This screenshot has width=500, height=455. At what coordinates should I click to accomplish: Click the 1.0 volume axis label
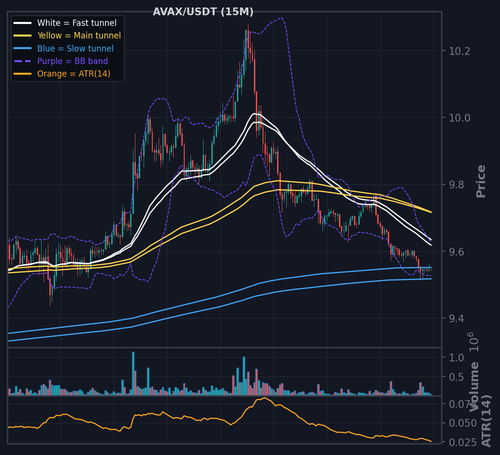[457, 358]
